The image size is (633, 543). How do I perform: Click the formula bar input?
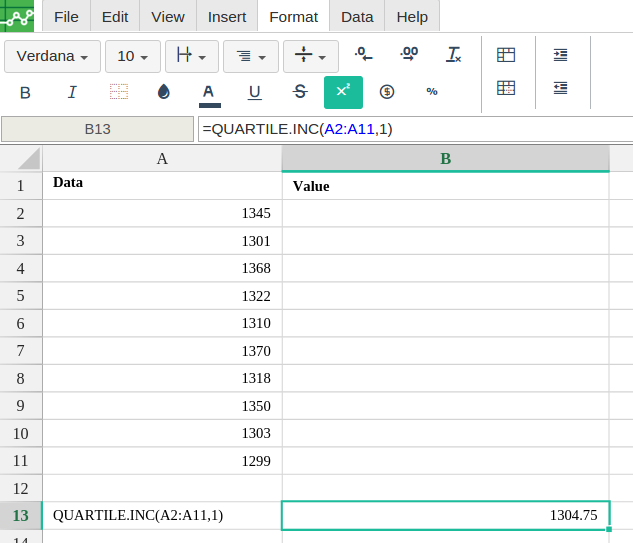click(415, 129)
